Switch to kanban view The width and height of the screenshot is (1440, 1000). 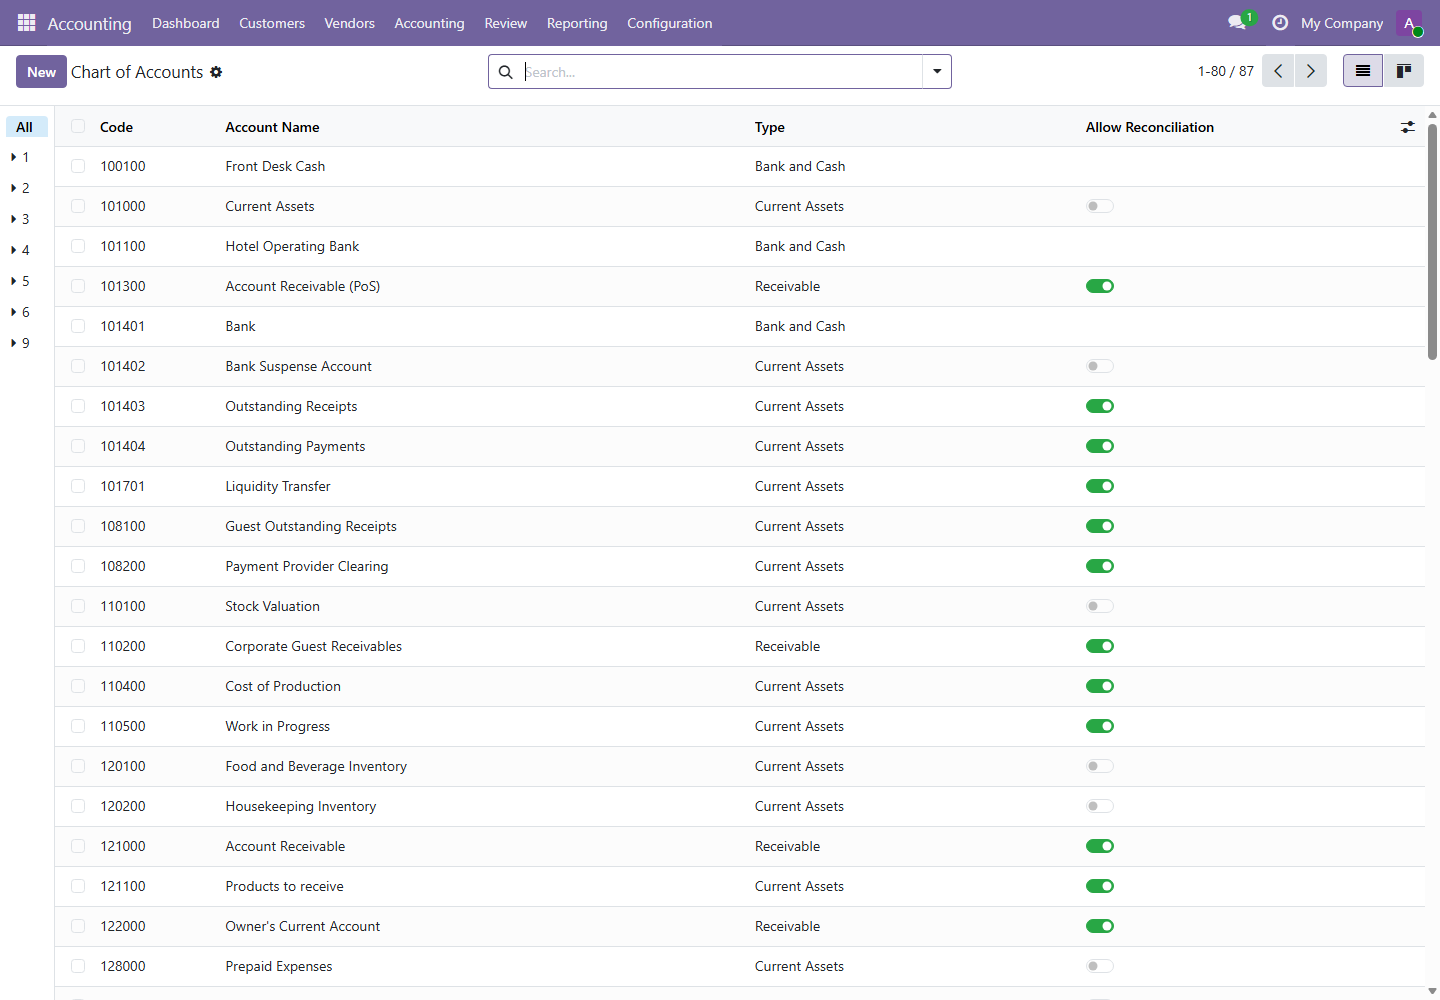coord(1404,71)
